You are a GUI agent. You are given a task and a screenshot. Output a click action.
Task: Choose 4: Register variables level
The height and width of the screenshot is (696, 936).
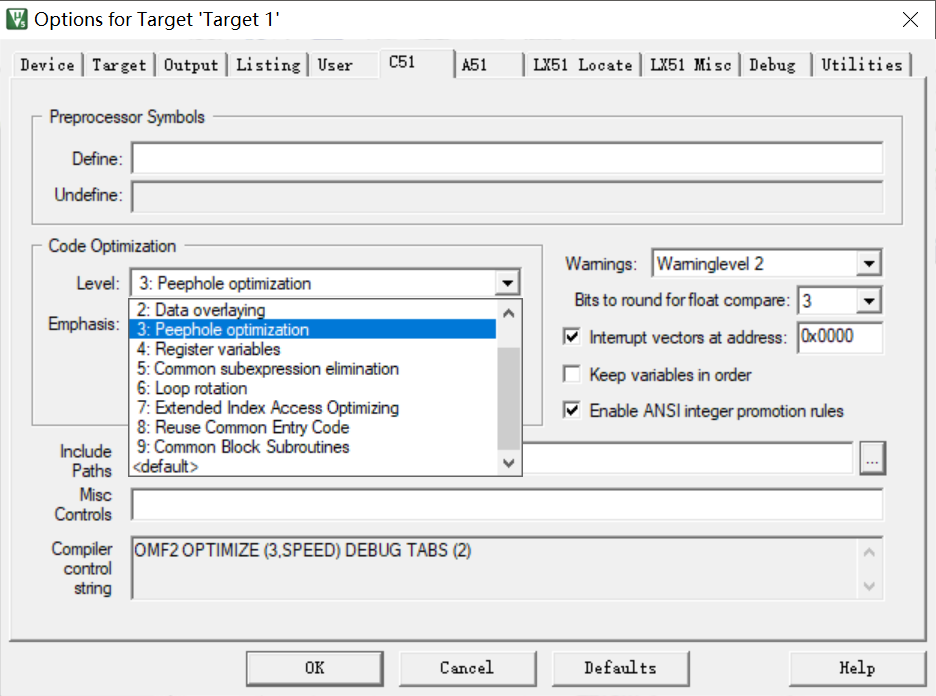[x=313, y=349]
